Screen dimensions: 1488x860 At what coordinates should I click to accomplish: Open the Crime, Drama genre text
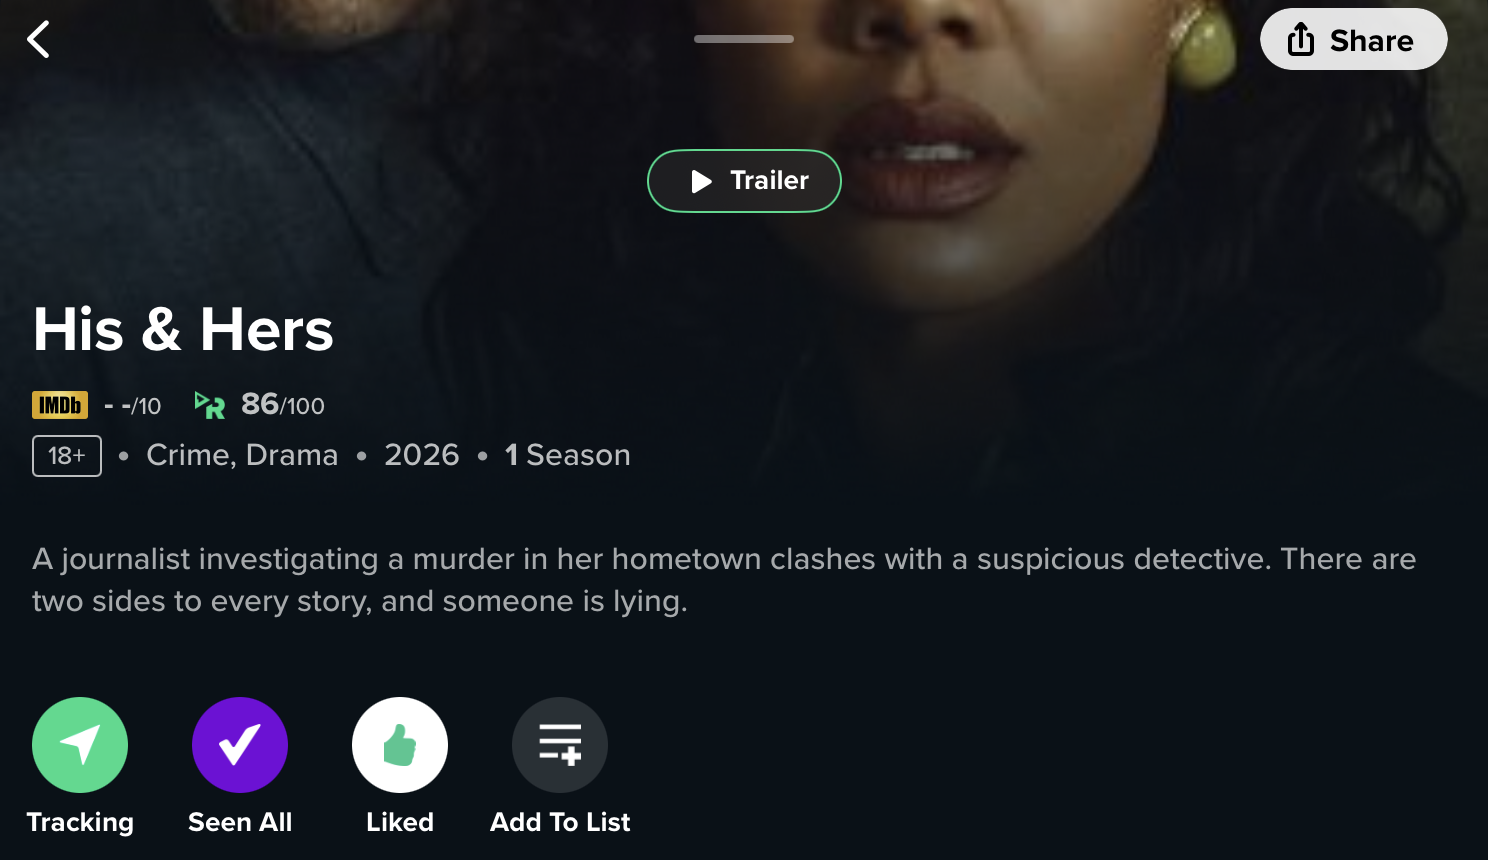coord(242,455)
